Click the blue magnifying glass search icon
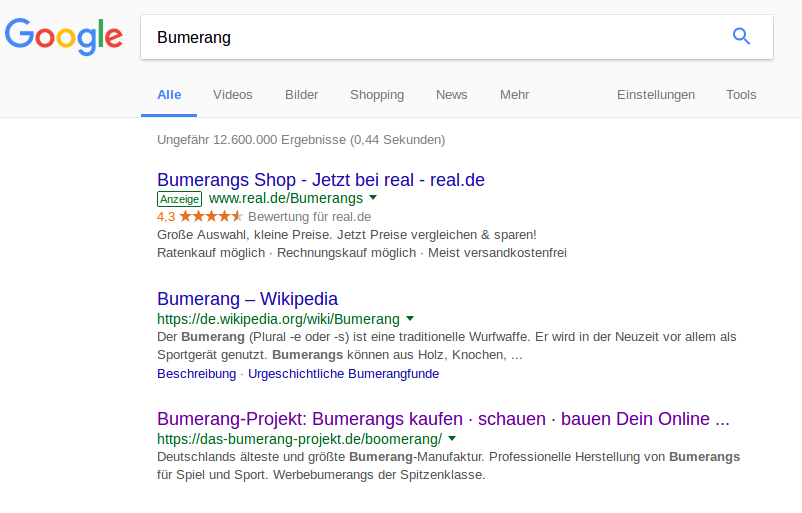 (741, 36)
